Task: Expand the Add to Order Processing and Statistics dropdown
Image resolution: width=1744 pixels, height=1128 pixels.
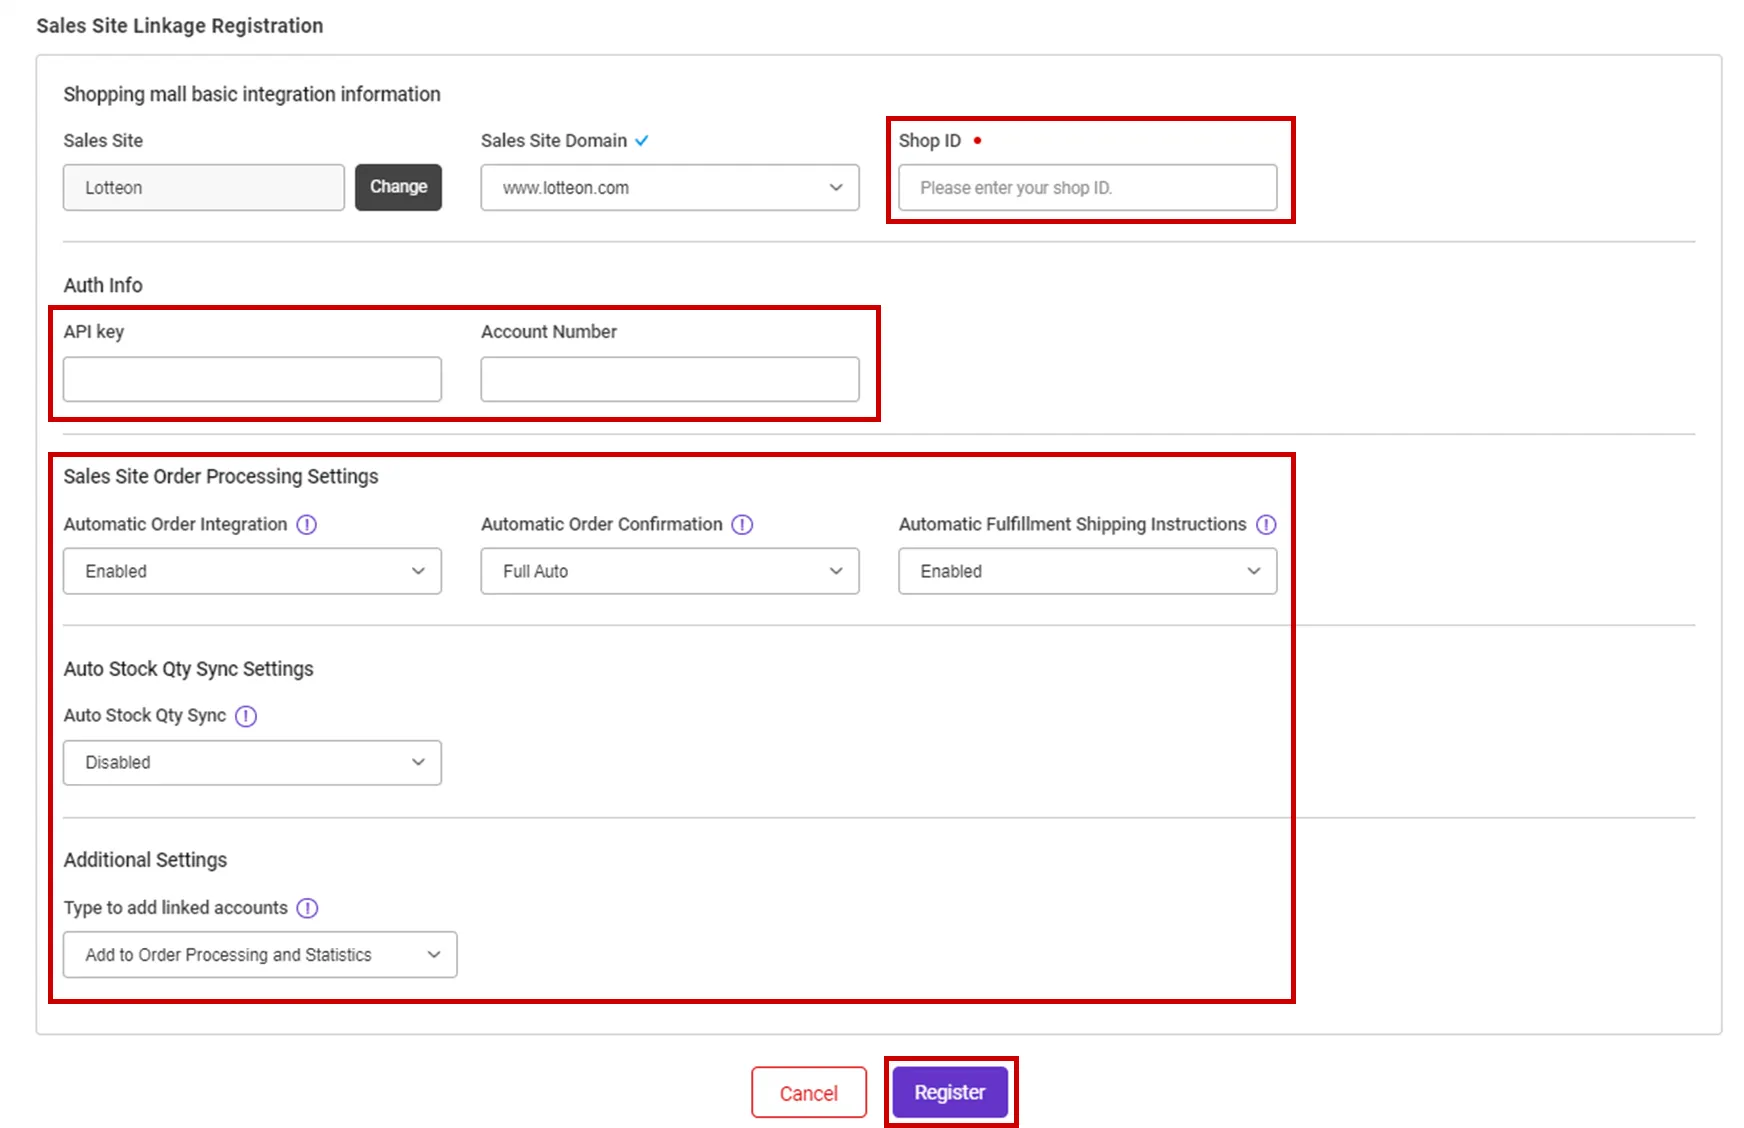Action: pyautogui.click(x=260, y=955)
